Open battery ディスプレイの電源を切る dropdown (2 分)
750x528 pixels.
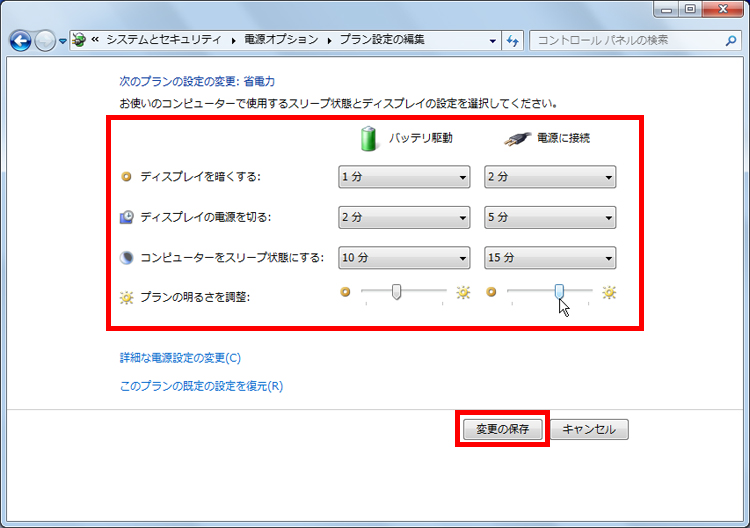click(404, 217)
